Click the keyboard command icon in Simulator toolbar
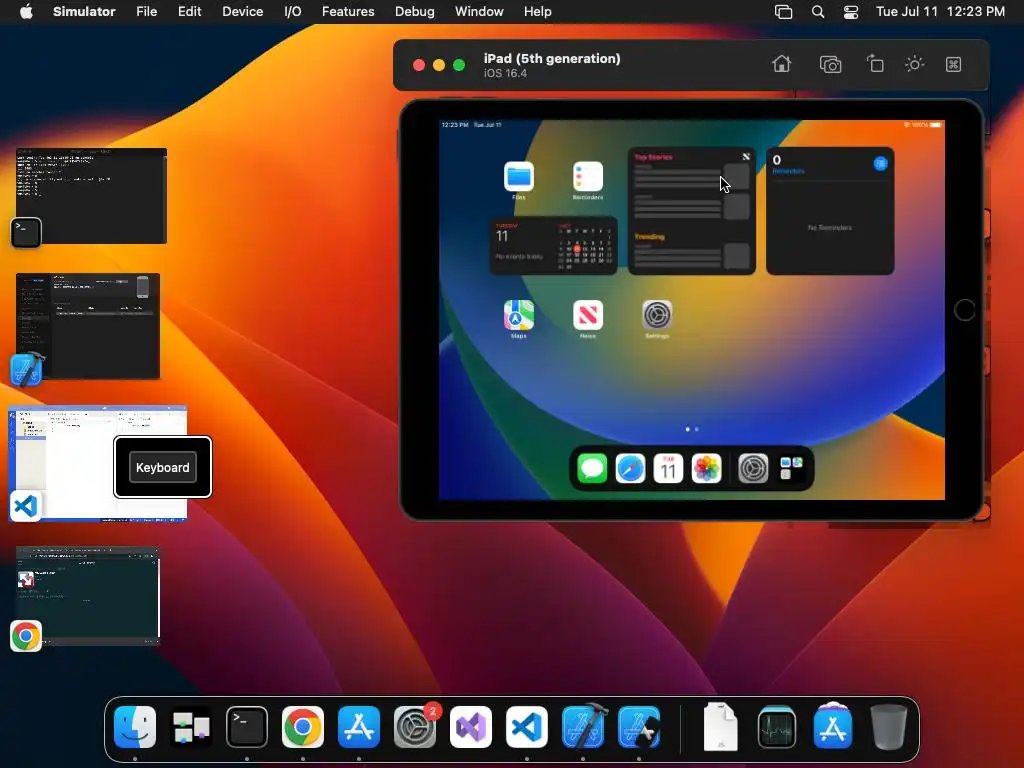The image size is (1024, 768). [x=953, y=64]
